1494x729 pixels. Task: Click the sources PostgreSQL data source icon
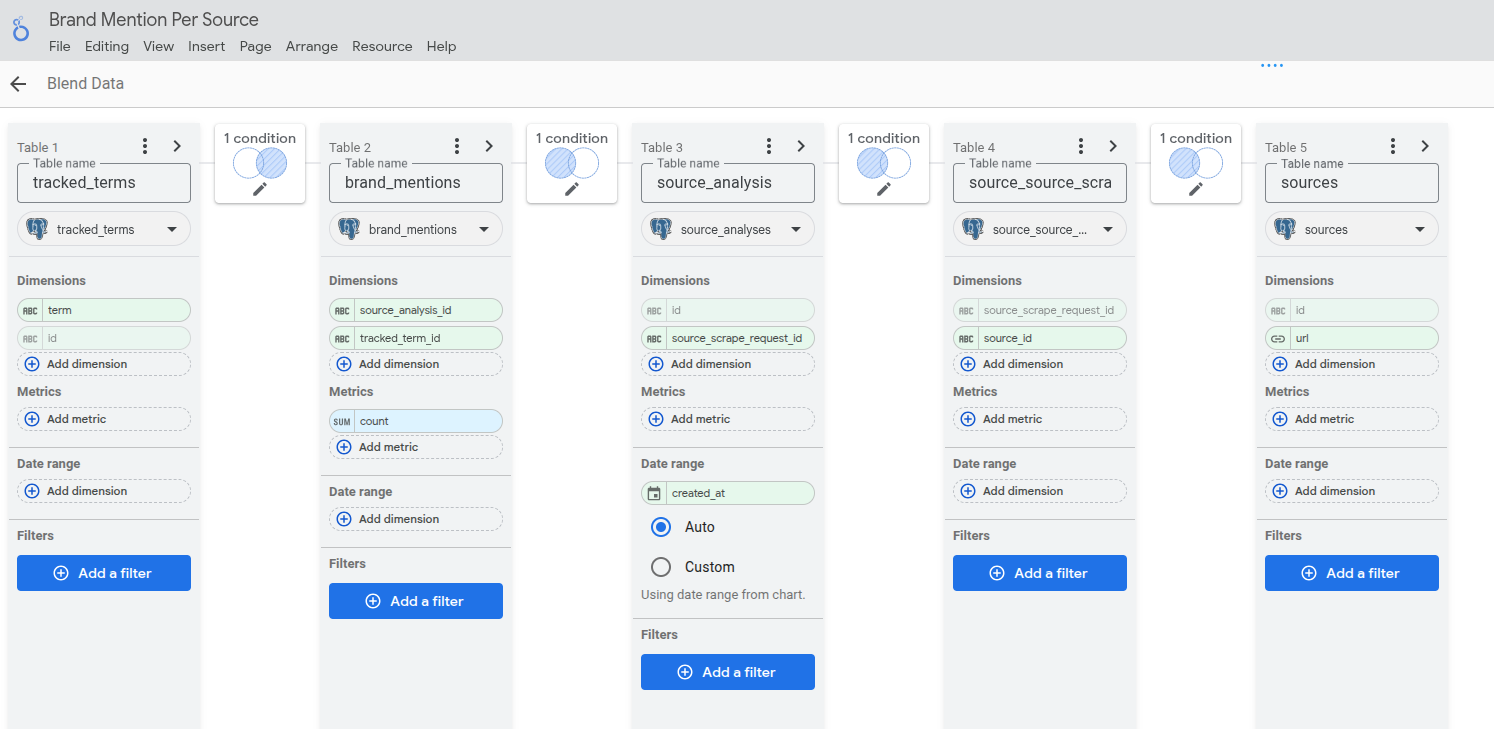coord(1285,229)
